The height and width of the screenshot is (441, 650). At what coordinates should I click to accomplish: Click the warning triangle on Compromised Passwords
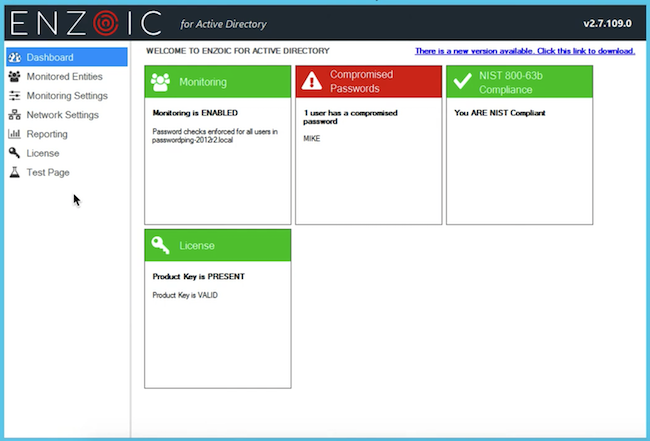click(x=311, y=82)
